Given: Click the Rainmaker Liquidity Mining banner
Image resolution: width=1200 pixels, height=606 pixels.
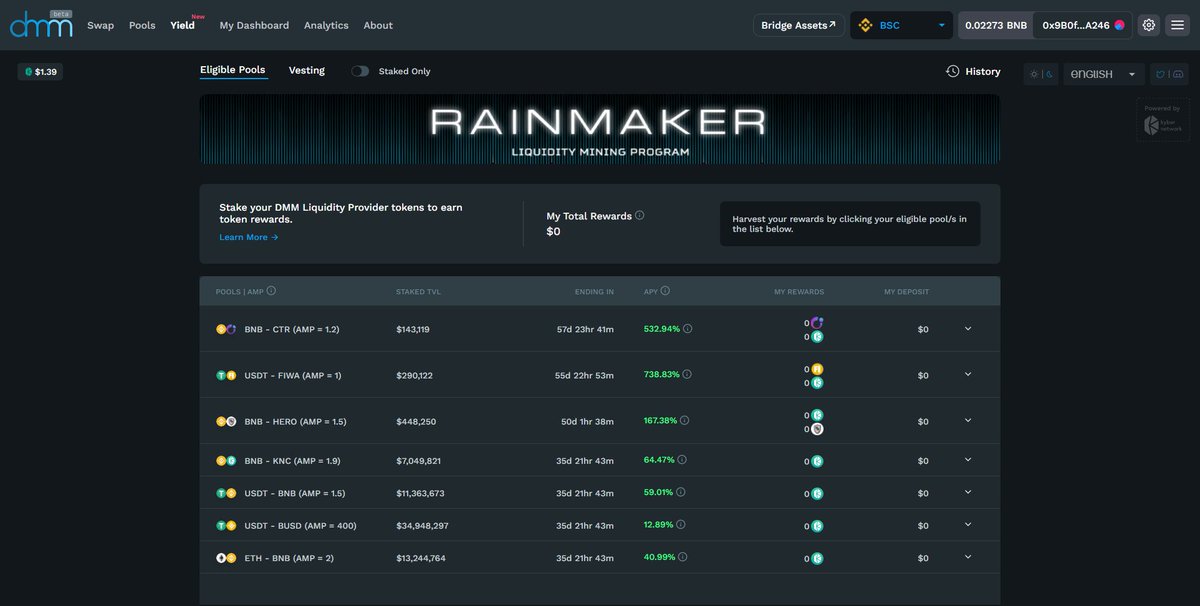Looking at the screenshot, I should pyautogui.click(x=599, y=129).
